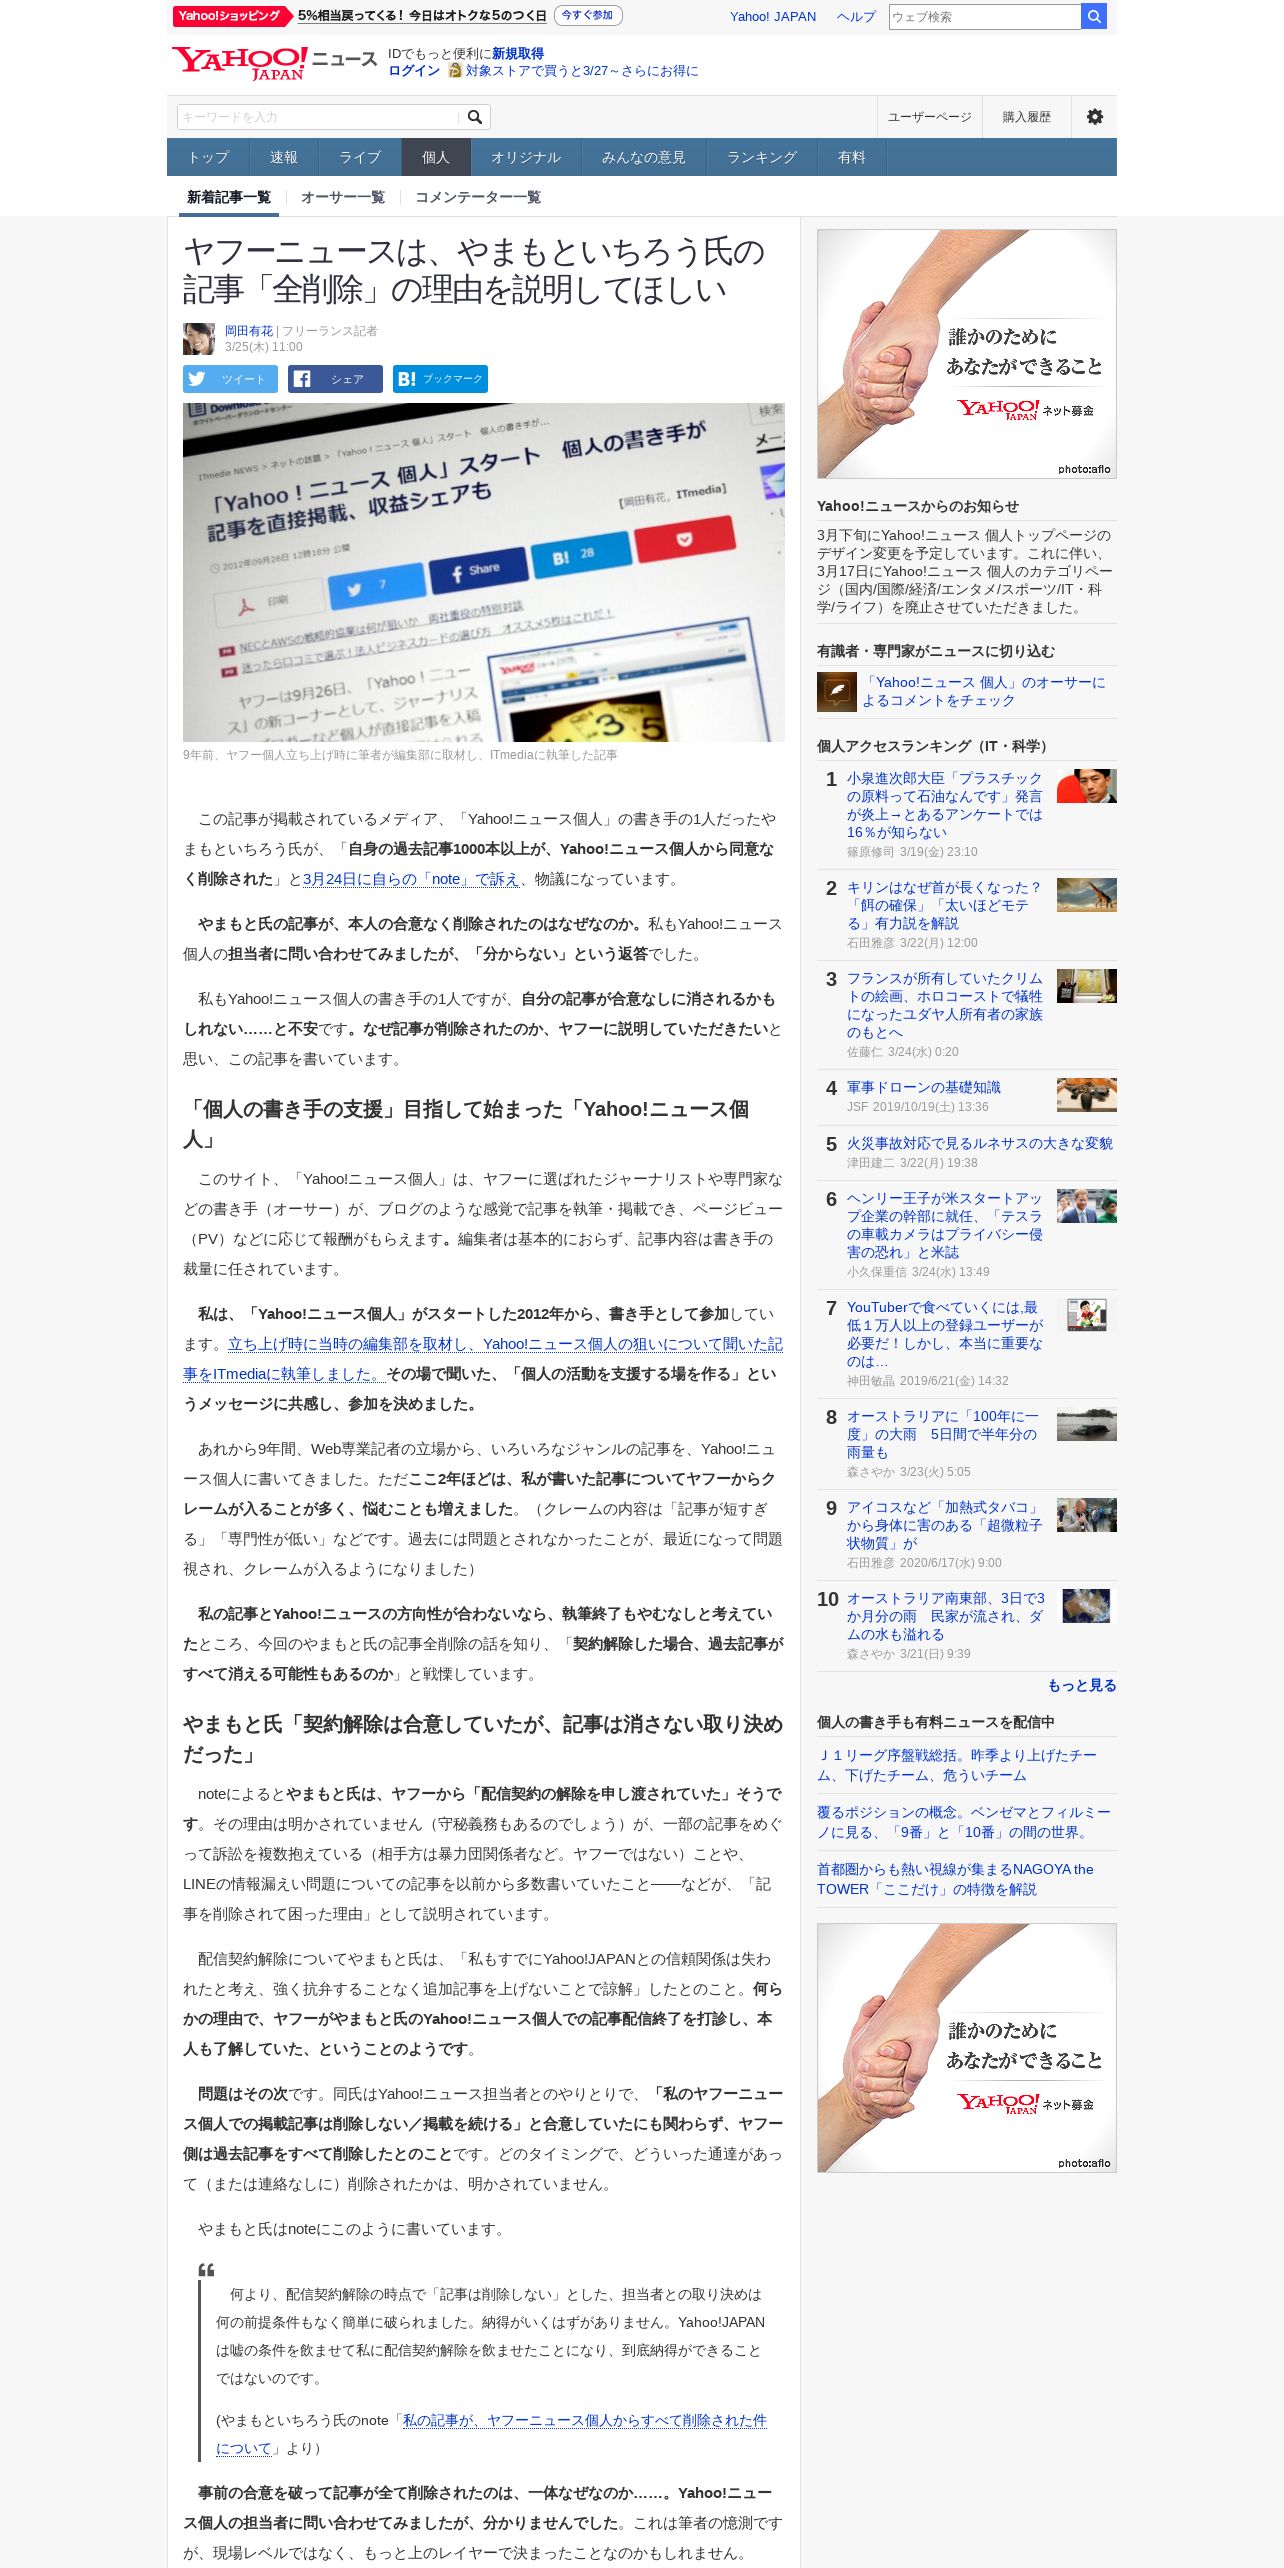Open the みんなの意見 tab

pos(643,157)
